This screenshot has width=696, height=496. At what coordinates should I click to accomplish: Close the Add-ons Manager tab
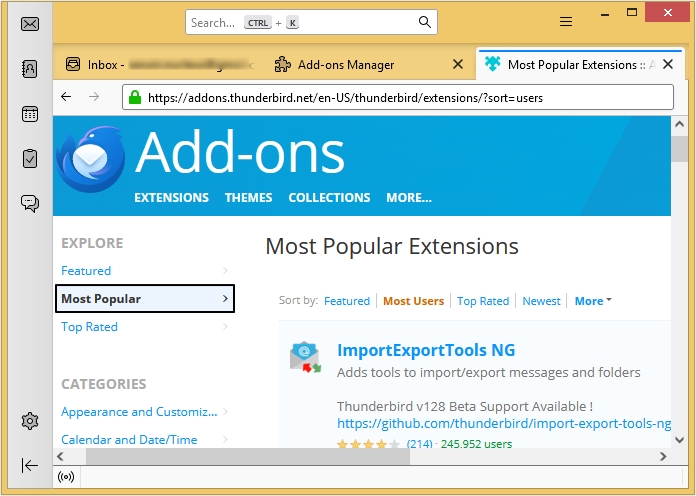pos(458,64)
